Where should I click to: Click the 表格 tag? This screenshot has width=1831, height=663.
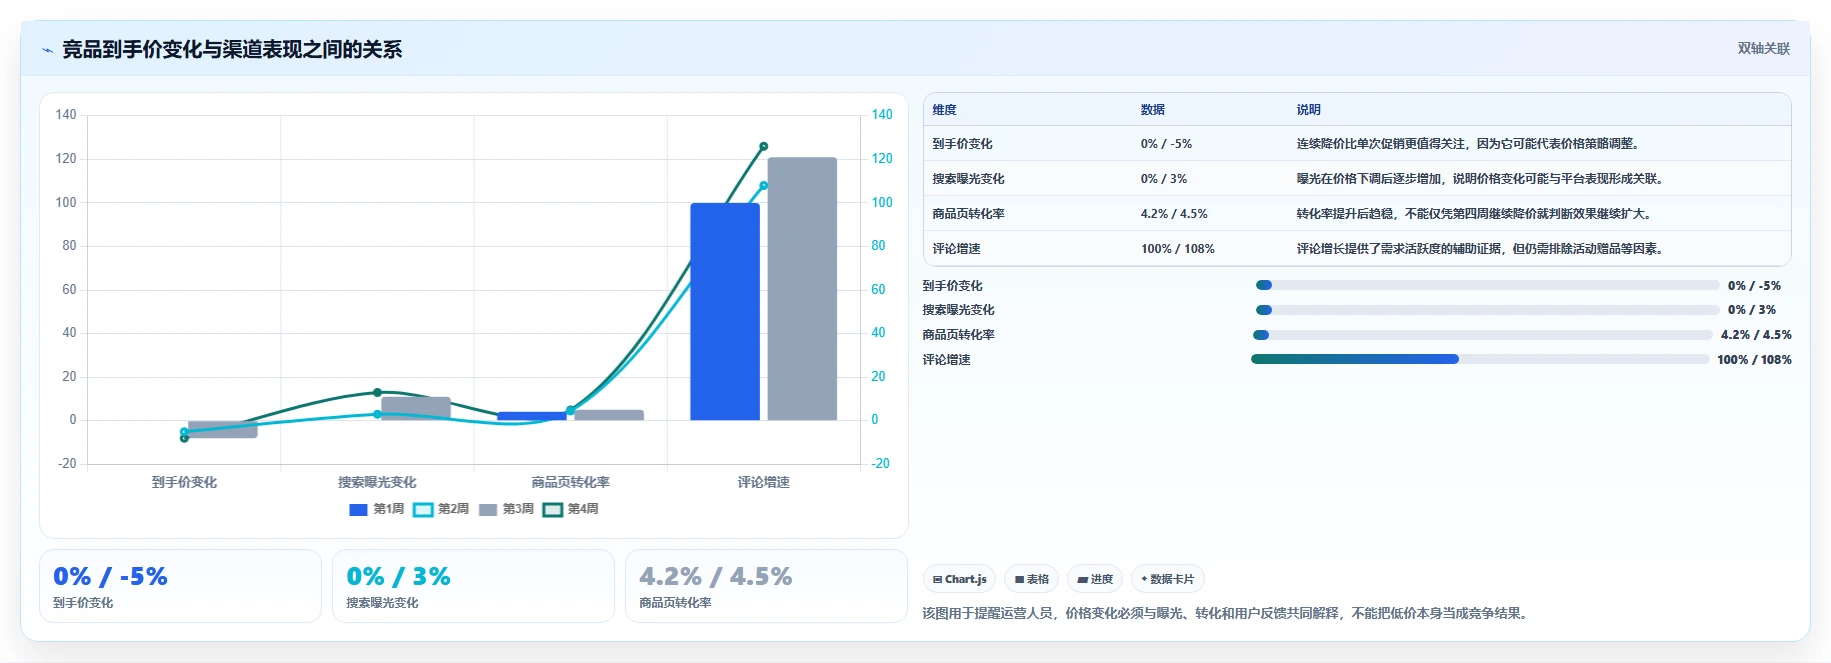(x=1031, y=579)
